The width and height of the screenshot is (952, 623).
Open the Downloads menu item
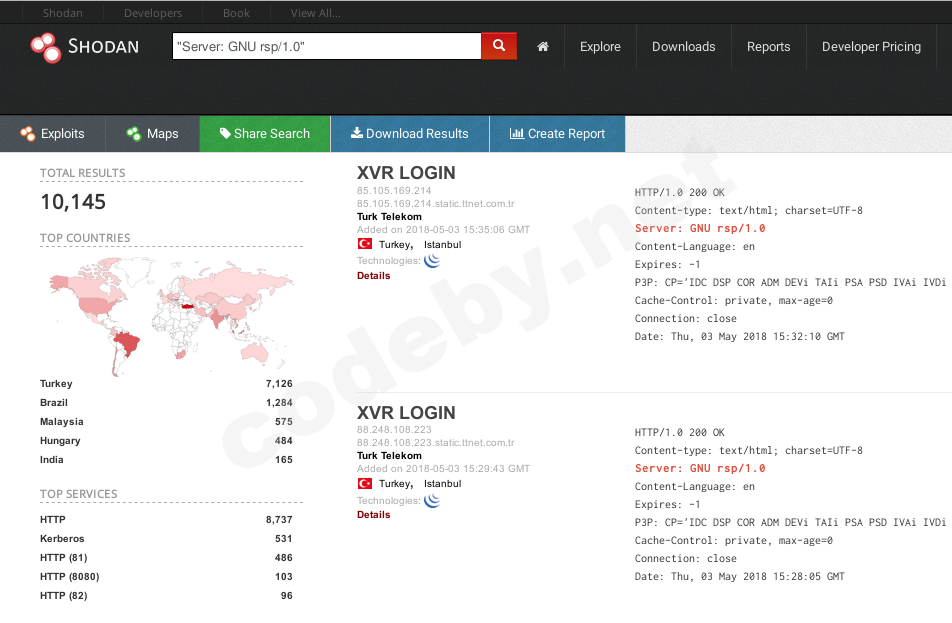[684, 47]
